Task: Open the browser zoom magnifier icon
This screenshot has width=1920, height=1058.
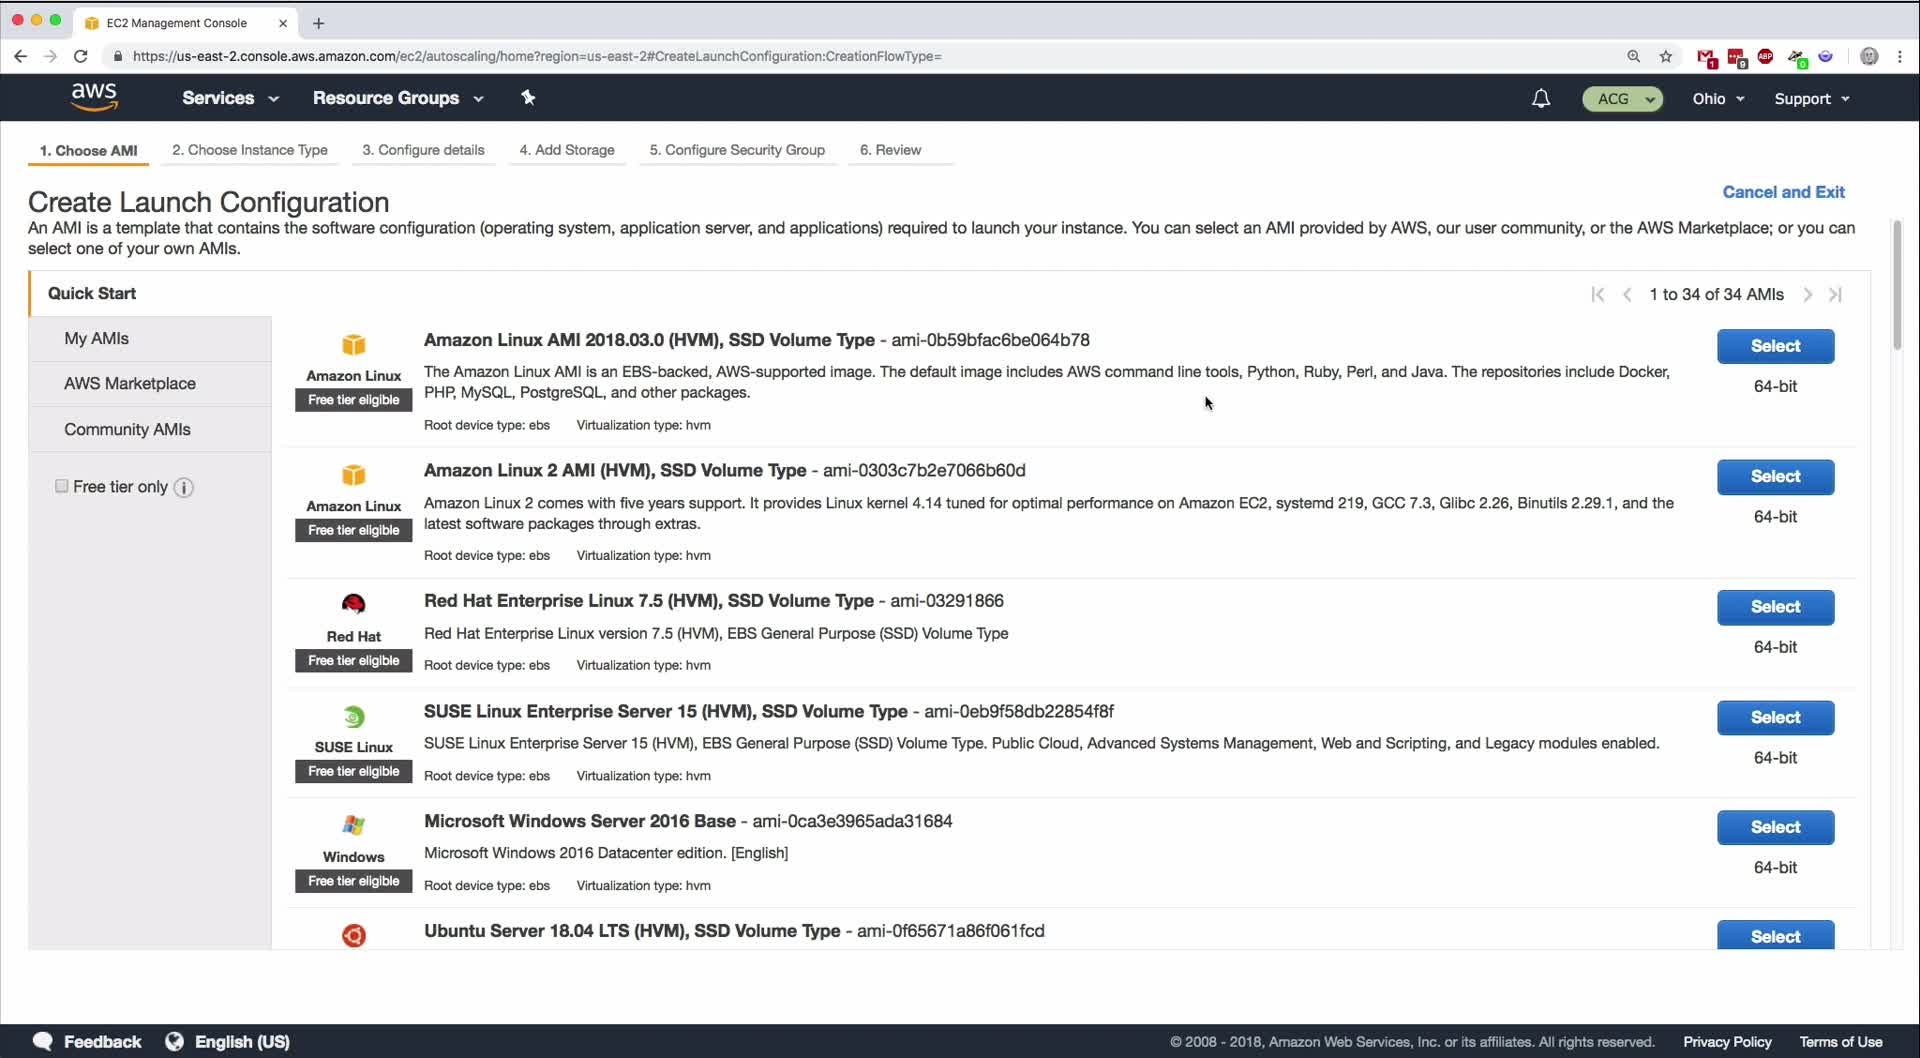Action: [1634, 56]
